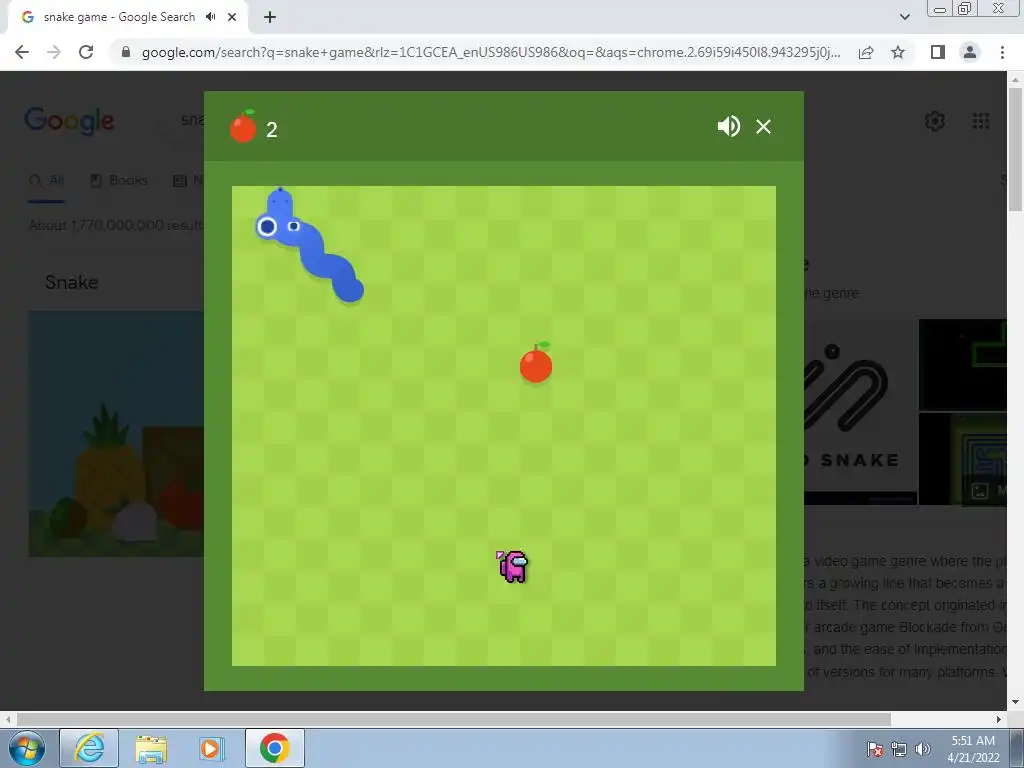Open the system volume tray icon
The height and width of the screenshot is (768, 1024).
[x=923, y=749]
